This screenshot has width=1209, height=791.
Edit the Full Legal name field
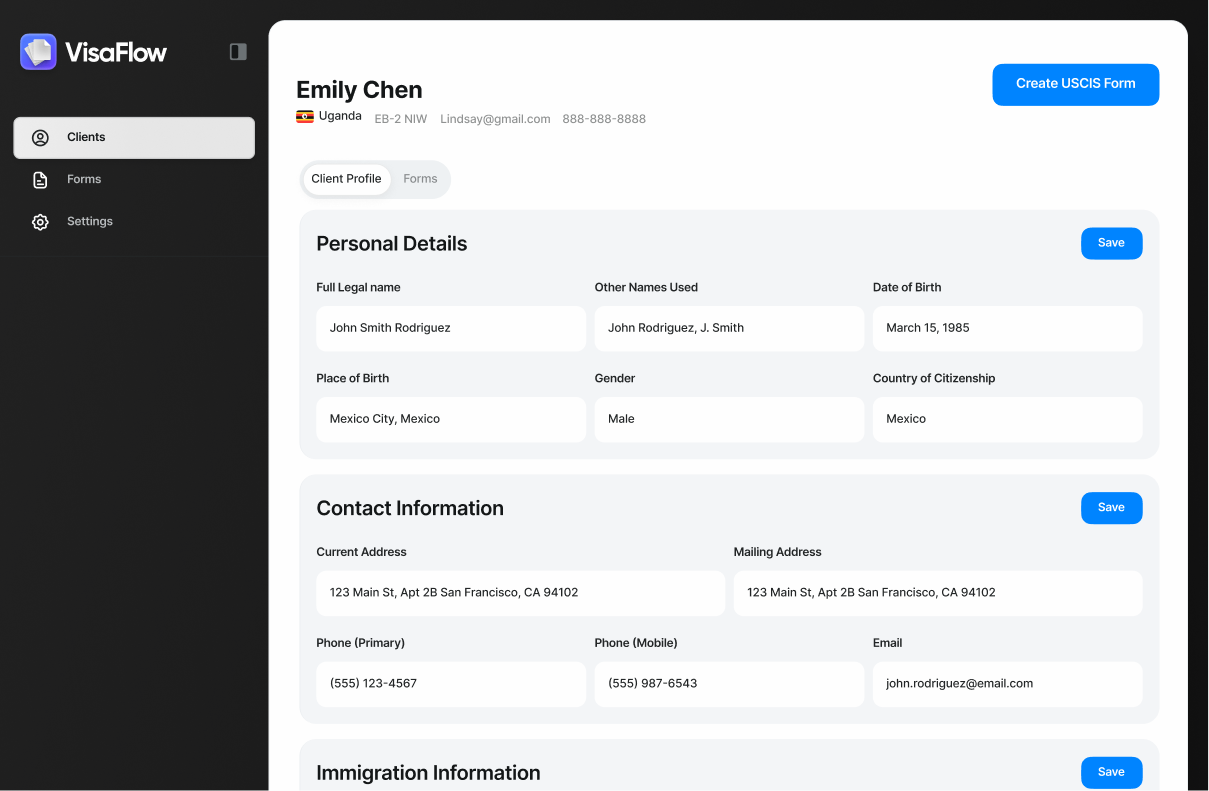point(450,328)
